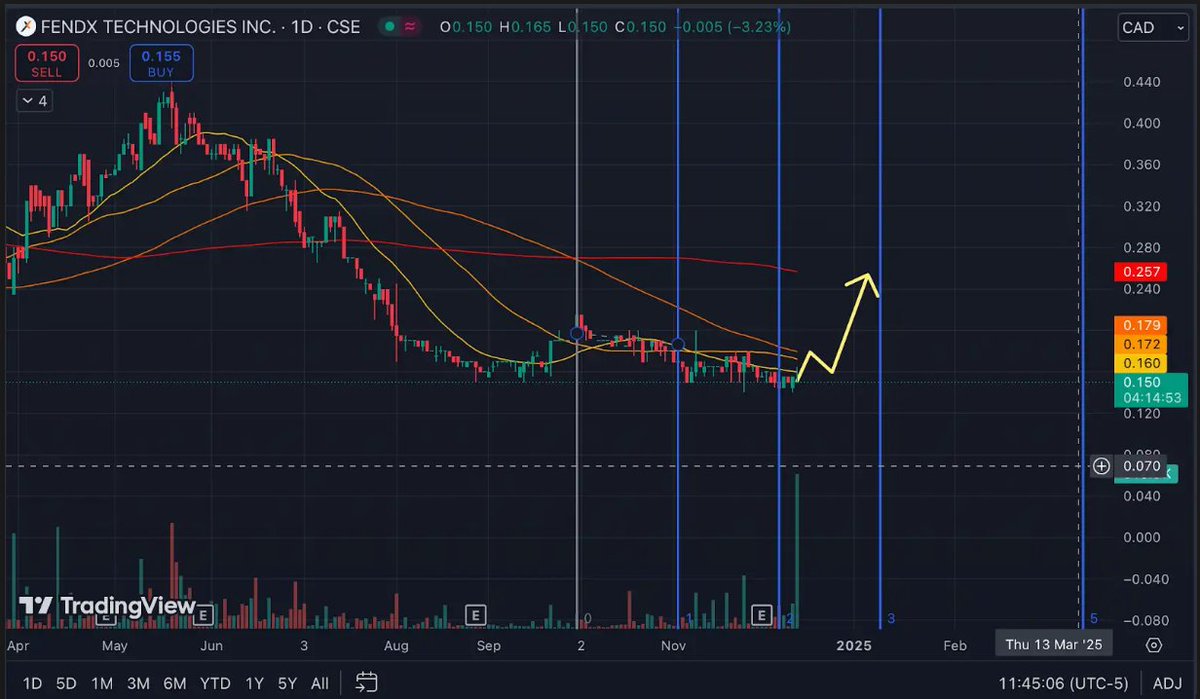This screenshot has width=1200, height=699.
Task: Click the FendX company logo icon
Action: coord(28,27)
